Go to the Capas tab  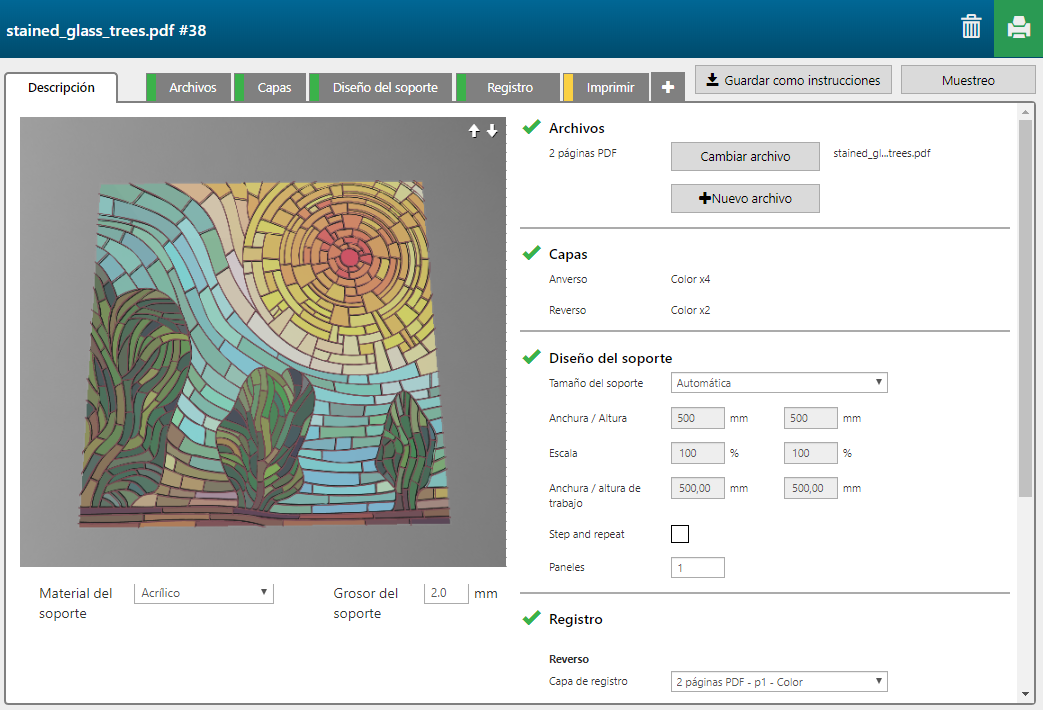[x=274, y=88]
